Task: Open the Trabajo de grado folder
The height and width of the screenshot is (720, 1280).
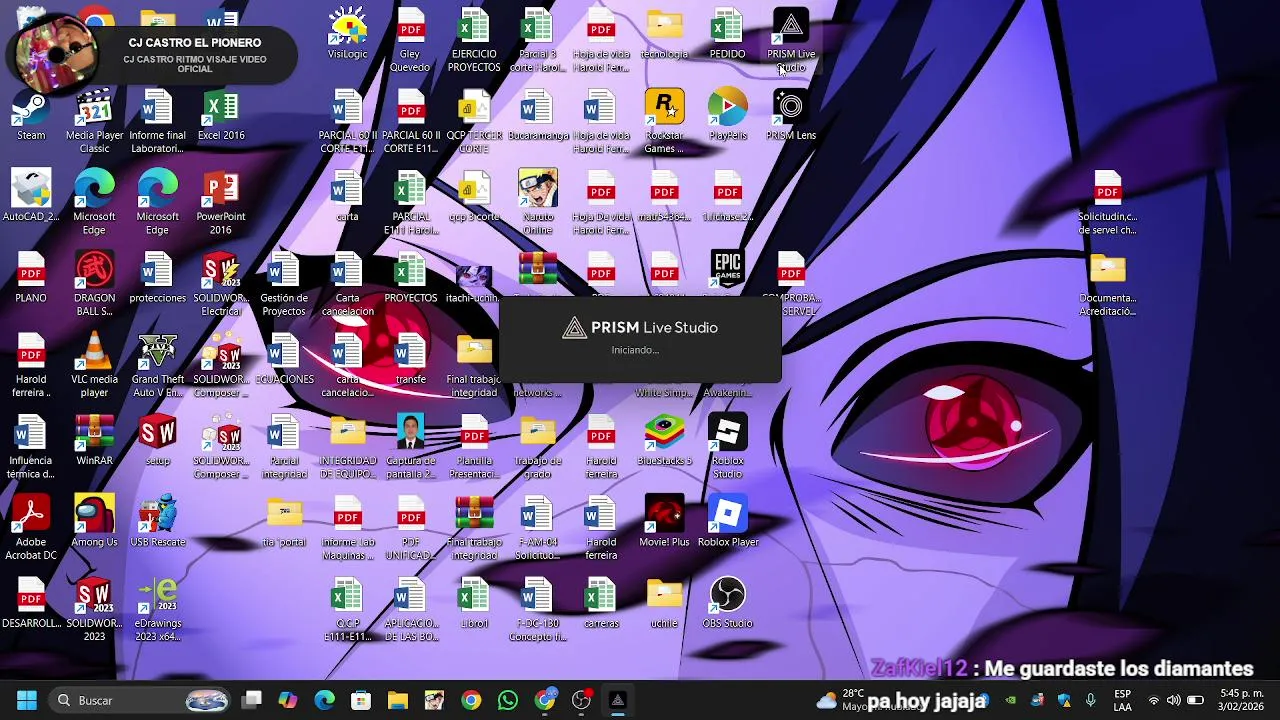Action: [x=537, y=446]
